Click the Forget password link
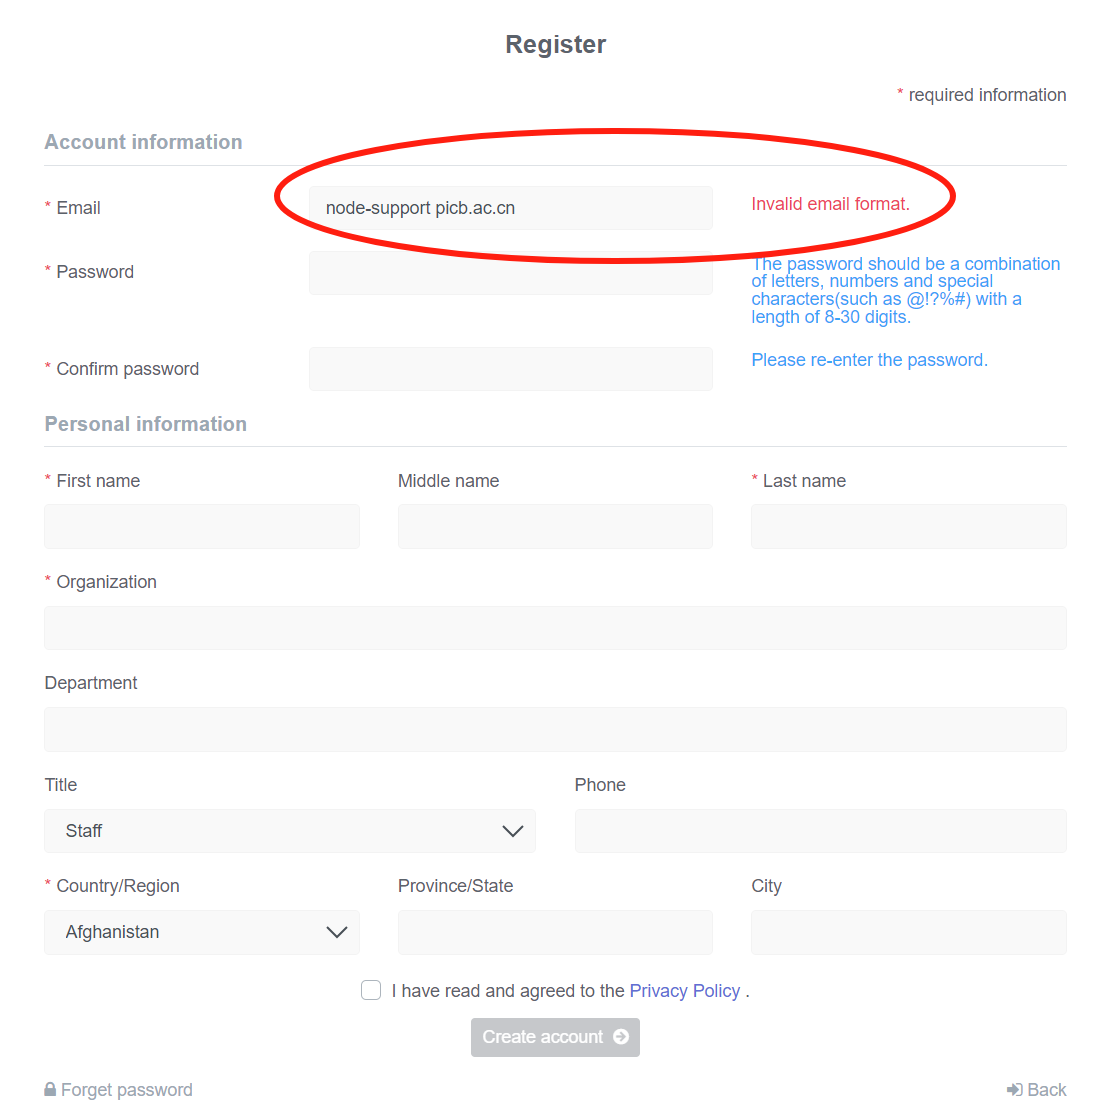The width and height of the screenshot is (1111, 1119). pyautogui.click(x=126, y=1090)
